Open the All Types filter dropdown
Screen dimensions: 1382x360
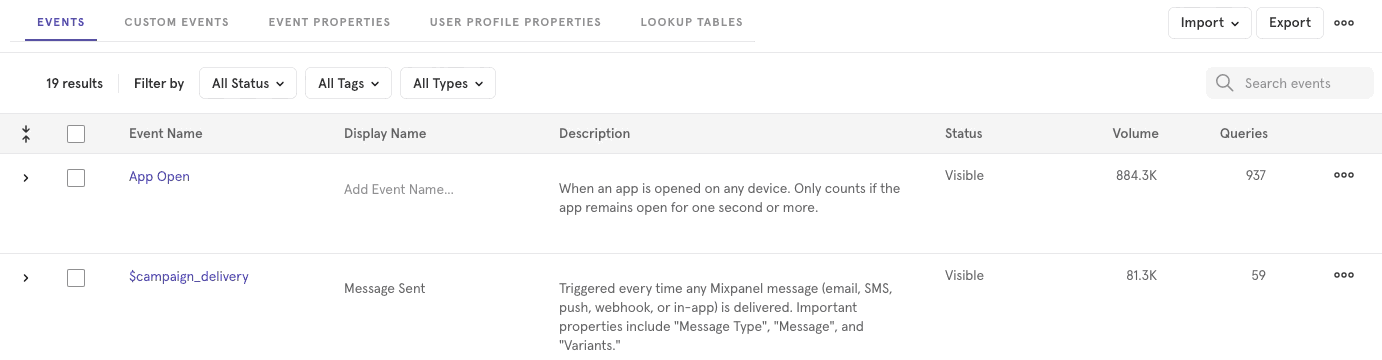point(448,83)
